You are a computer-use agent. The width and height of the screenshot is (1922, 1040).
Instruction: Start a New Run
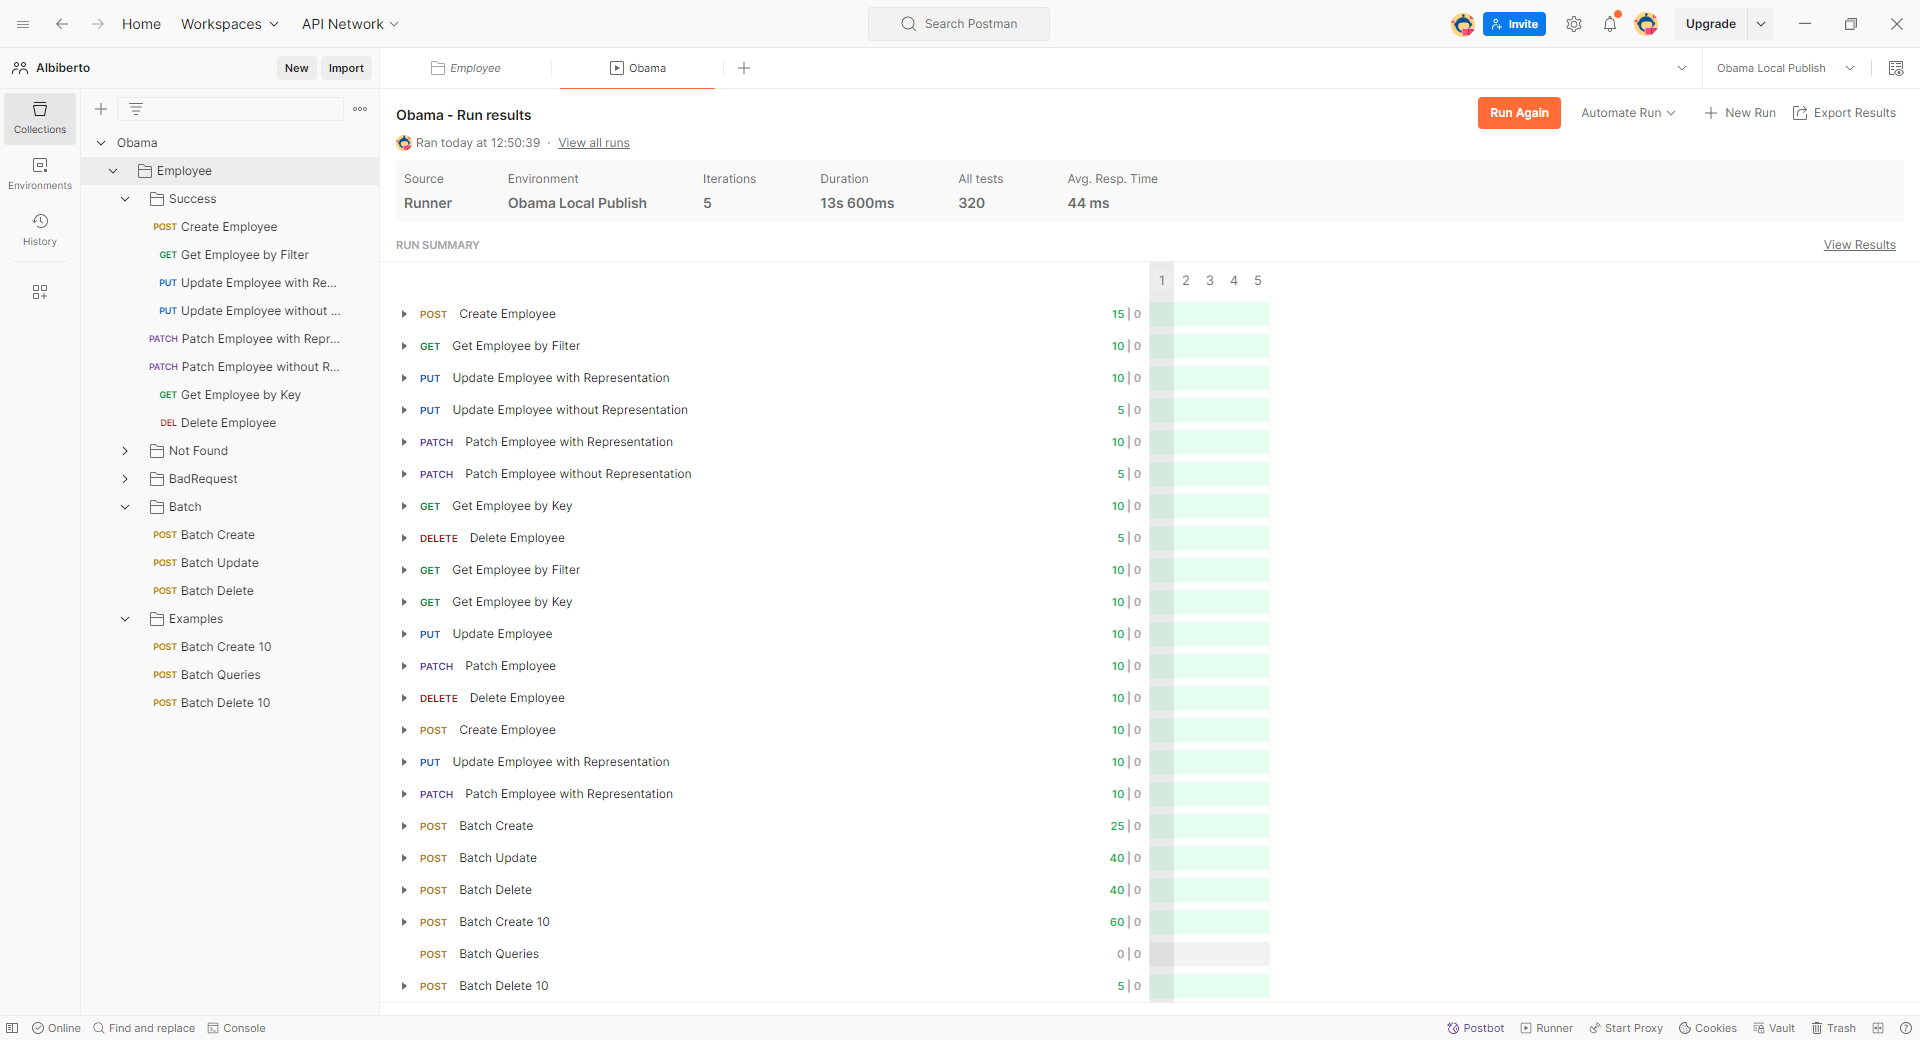(1740, 113)
